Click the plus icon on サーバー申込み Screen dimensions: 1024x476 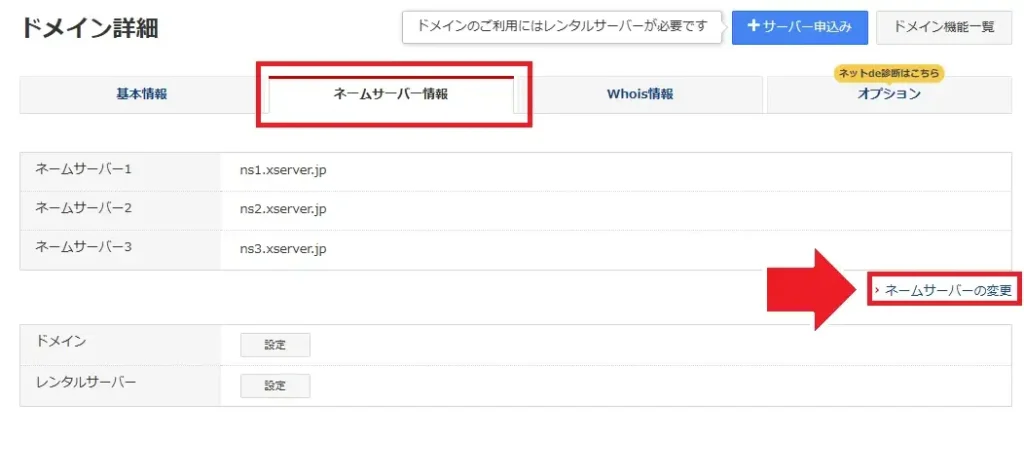(753, 26)
